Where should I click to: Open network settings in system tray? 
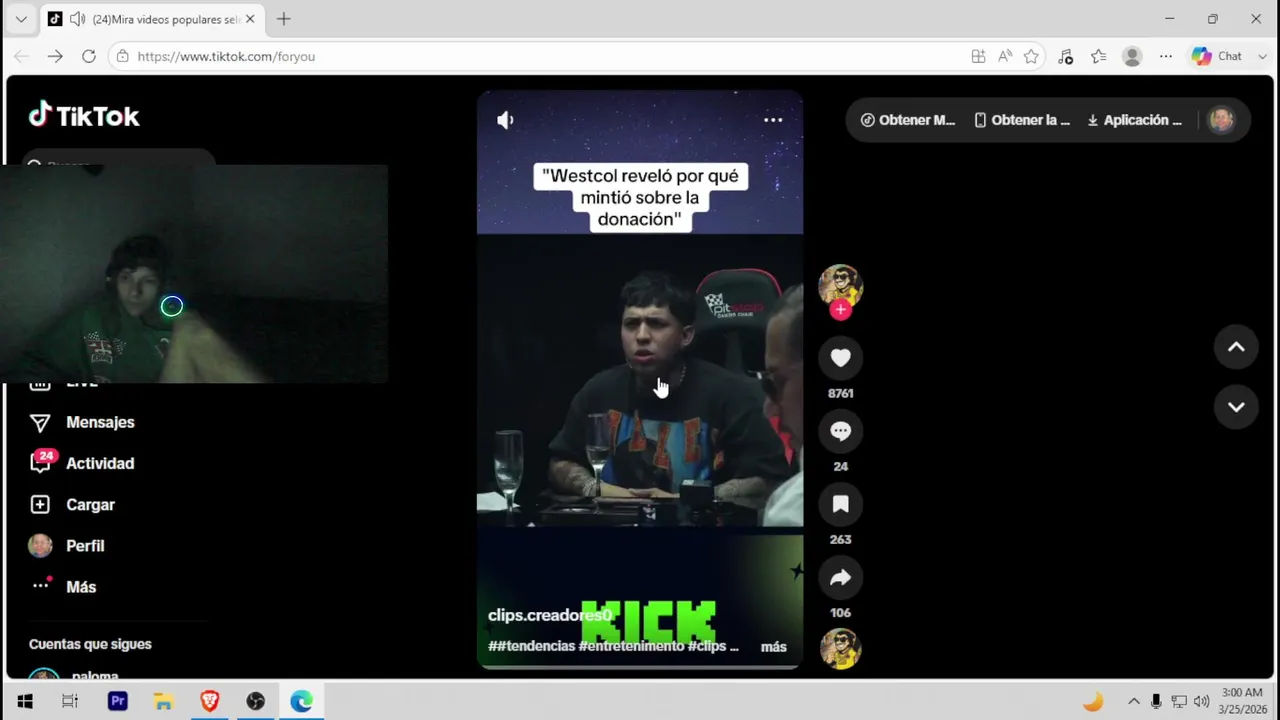(1179, 702)
